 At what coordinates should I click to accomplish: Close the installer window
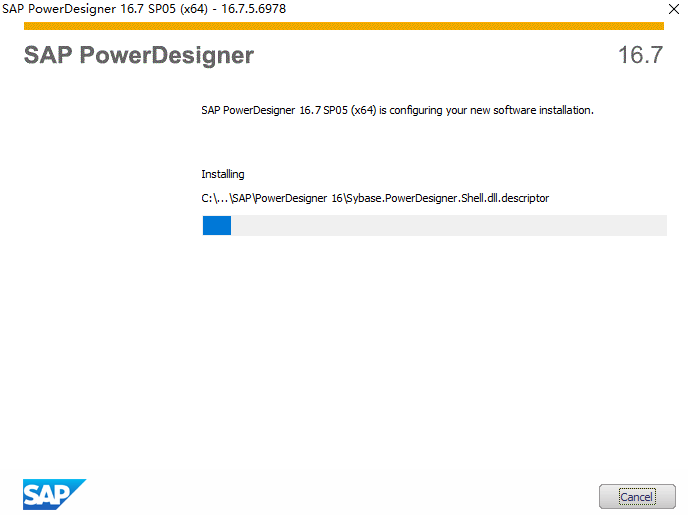pyautogui.click(x=674, y=9)
